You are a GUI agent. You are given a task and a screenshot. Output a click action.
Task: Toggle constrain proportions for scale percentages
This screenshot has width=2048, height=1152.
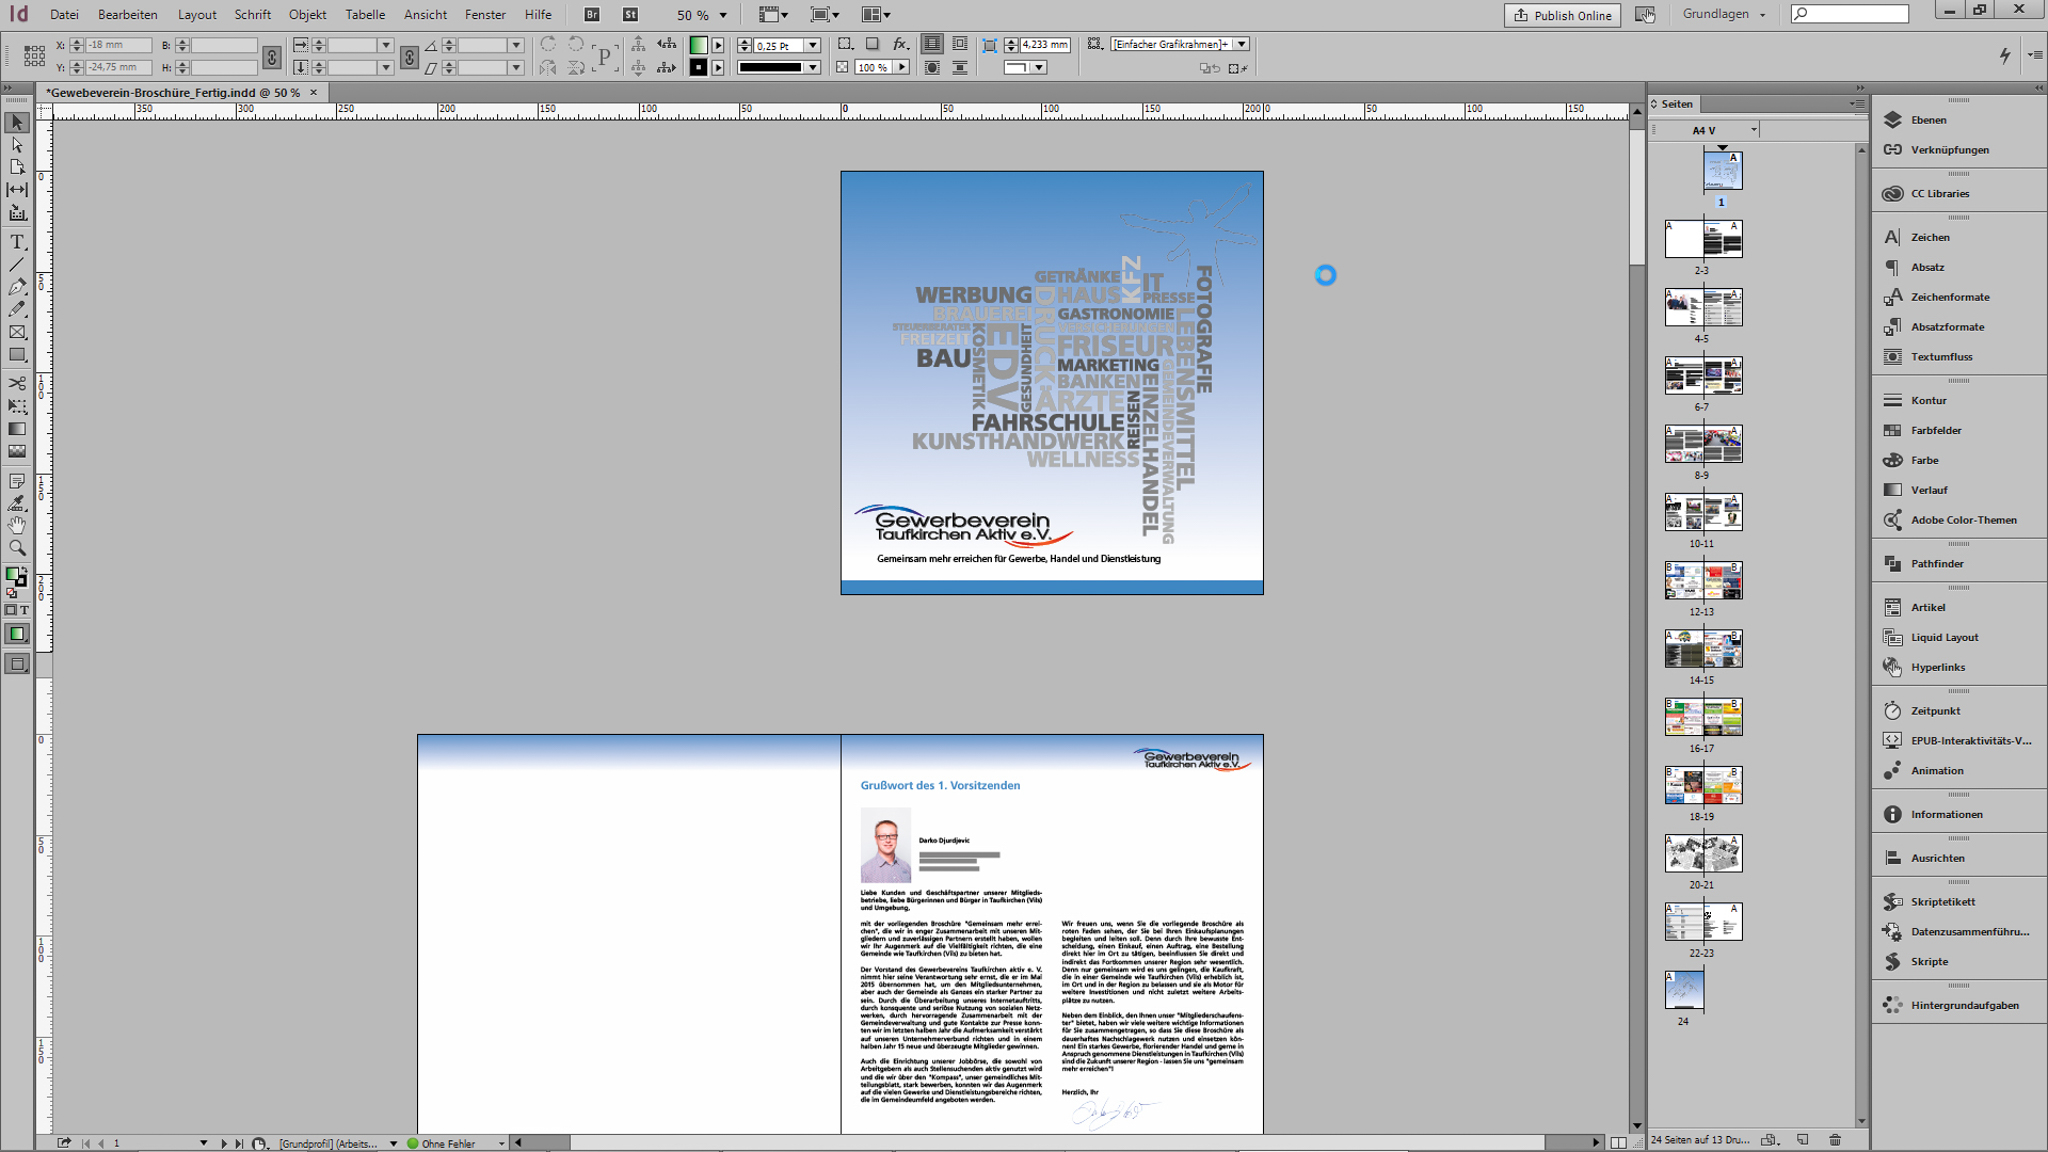tap(409, 57)
